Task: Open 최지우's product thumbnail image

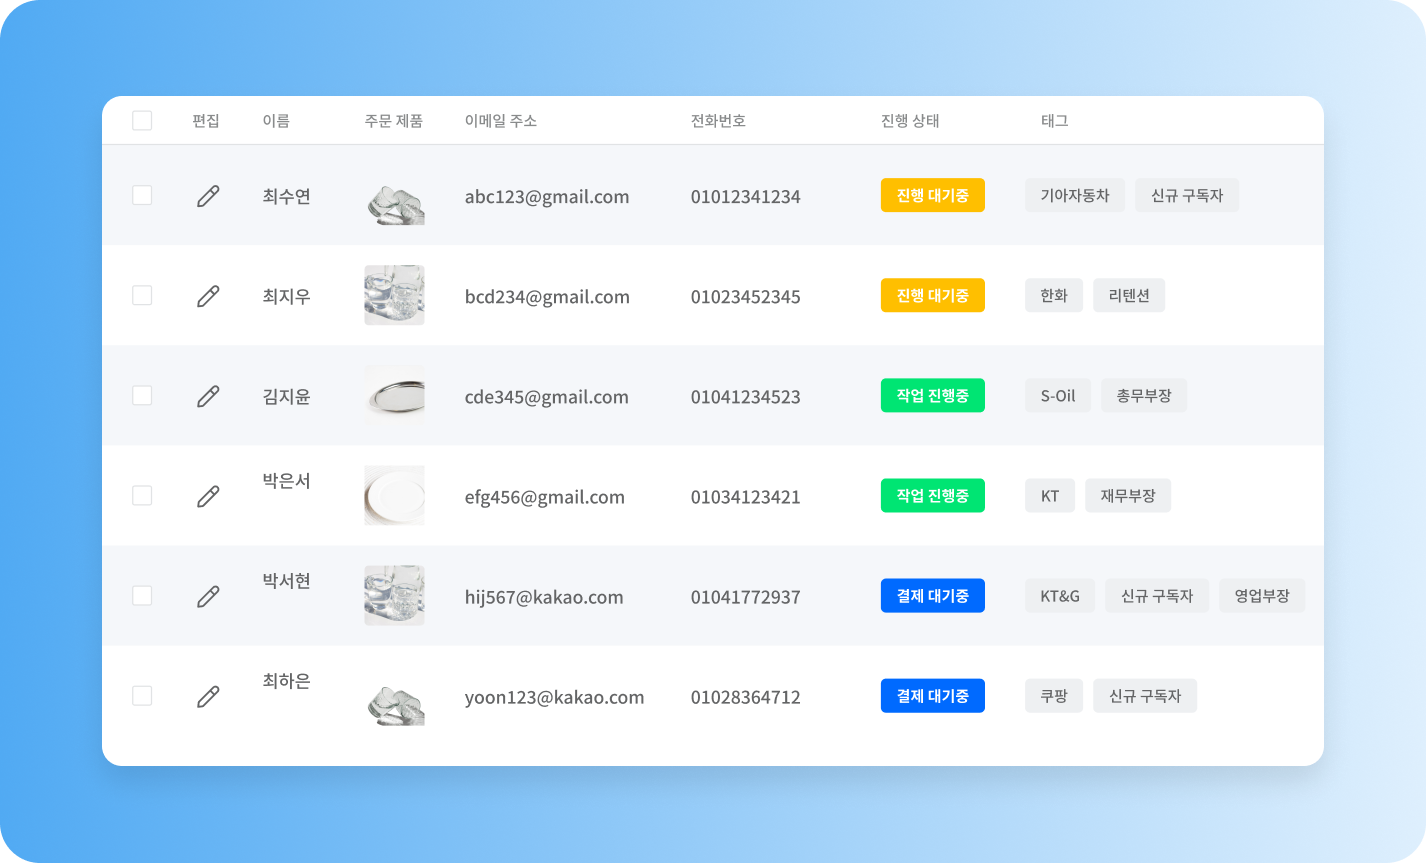Action: pyautogui.click(x=394, y=295)
